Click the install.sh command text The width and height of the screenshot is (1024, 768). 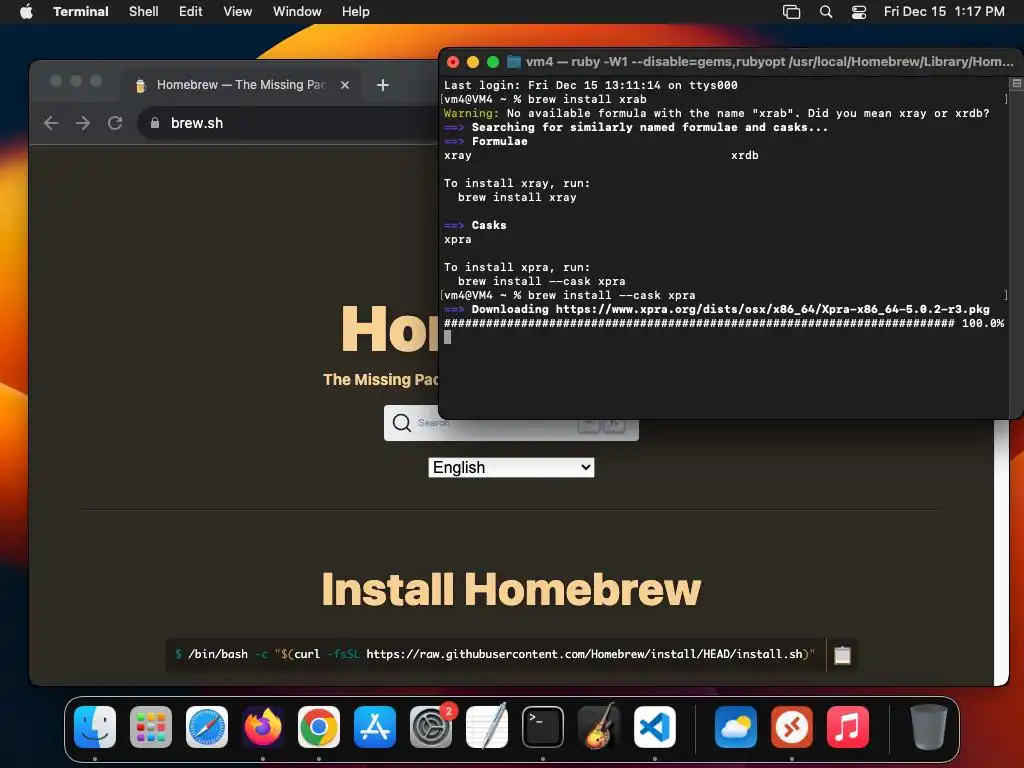[495, 654]
